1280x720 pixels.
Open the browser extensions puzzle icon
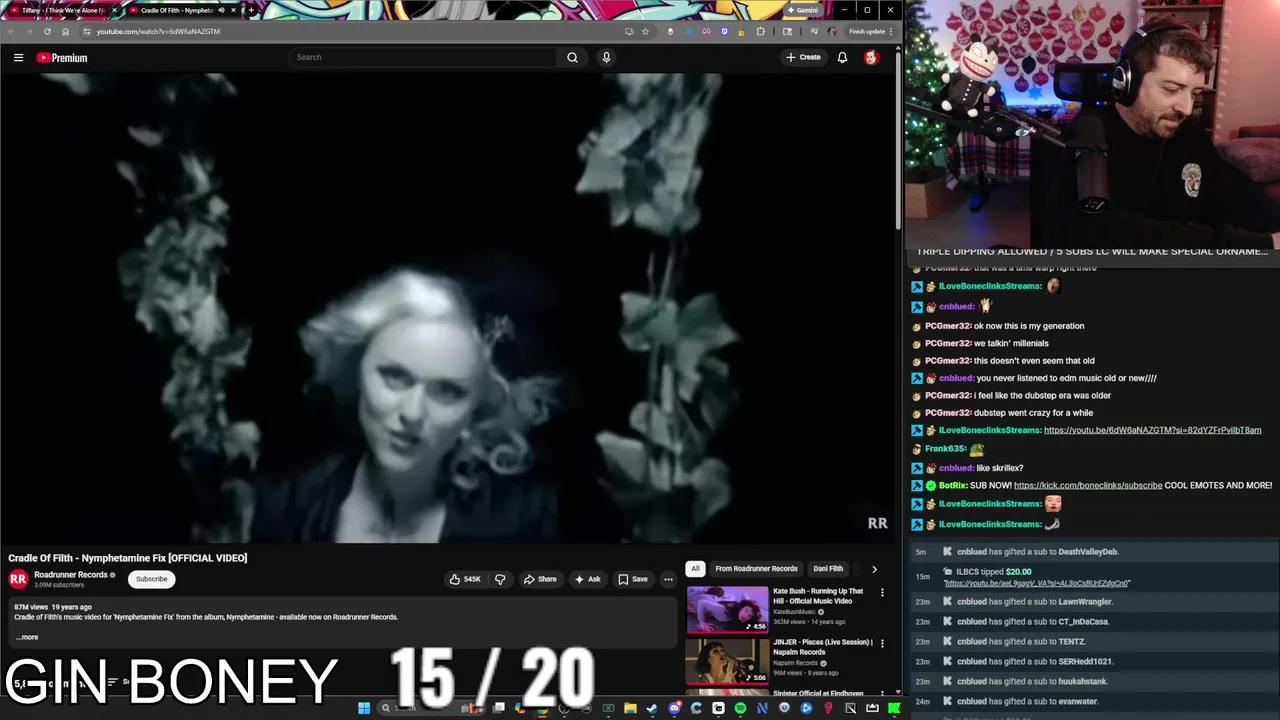coord(760,31)
